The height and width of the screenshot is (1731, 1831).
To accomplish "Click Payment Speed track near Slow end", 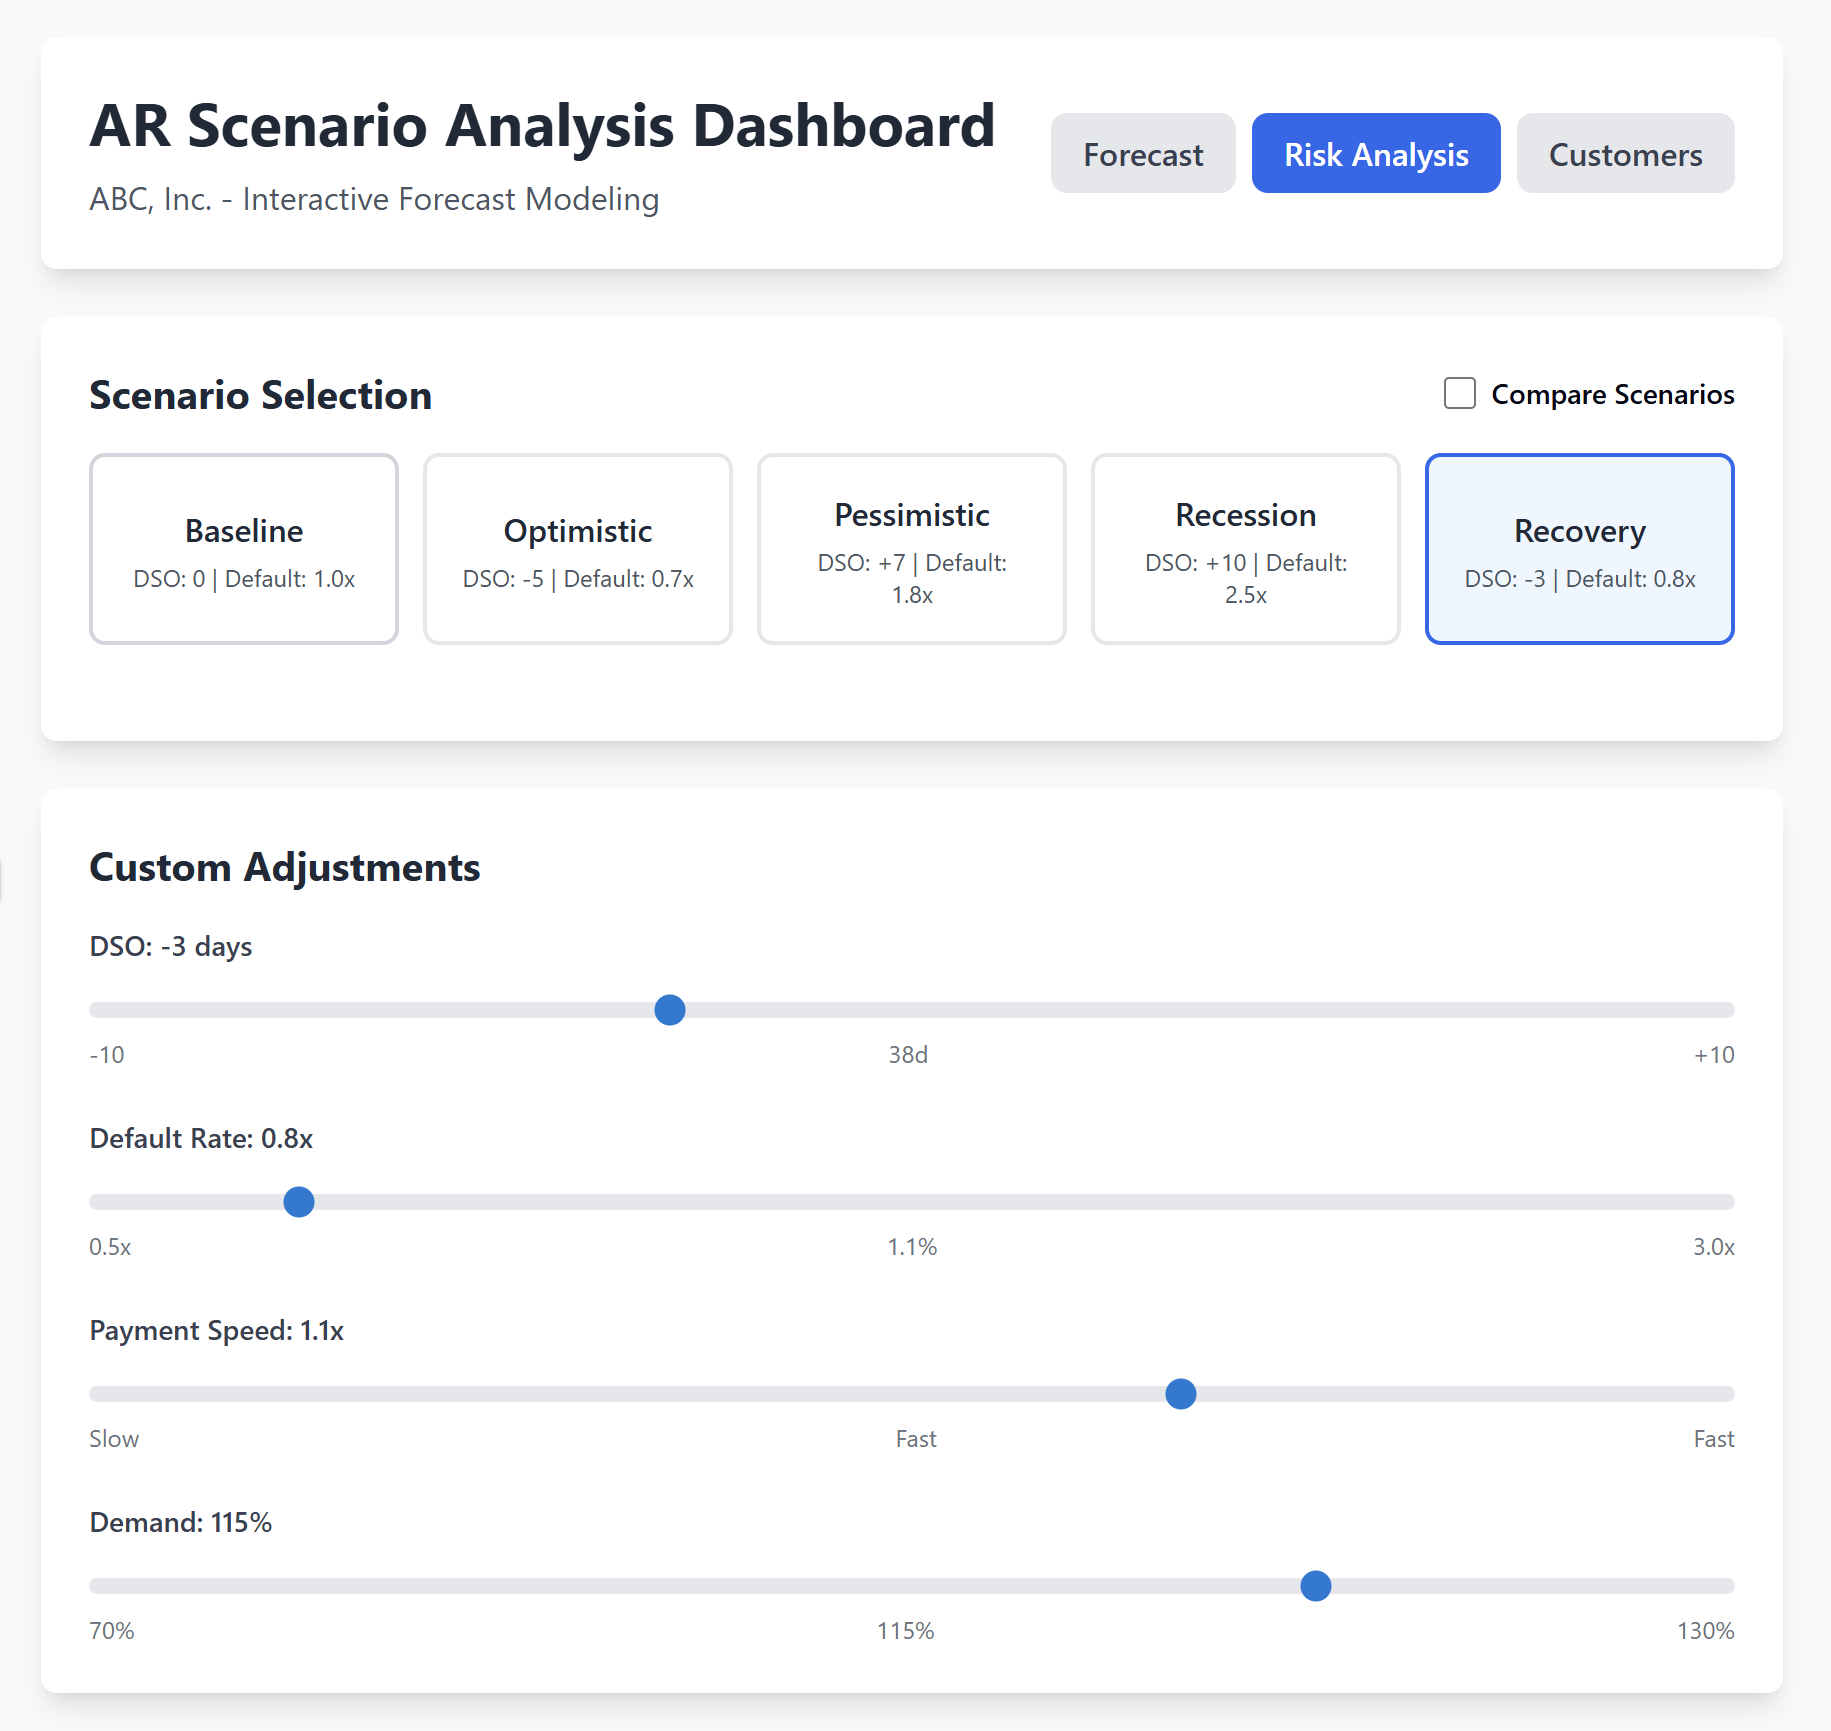I will click(x=102, y=1394).
